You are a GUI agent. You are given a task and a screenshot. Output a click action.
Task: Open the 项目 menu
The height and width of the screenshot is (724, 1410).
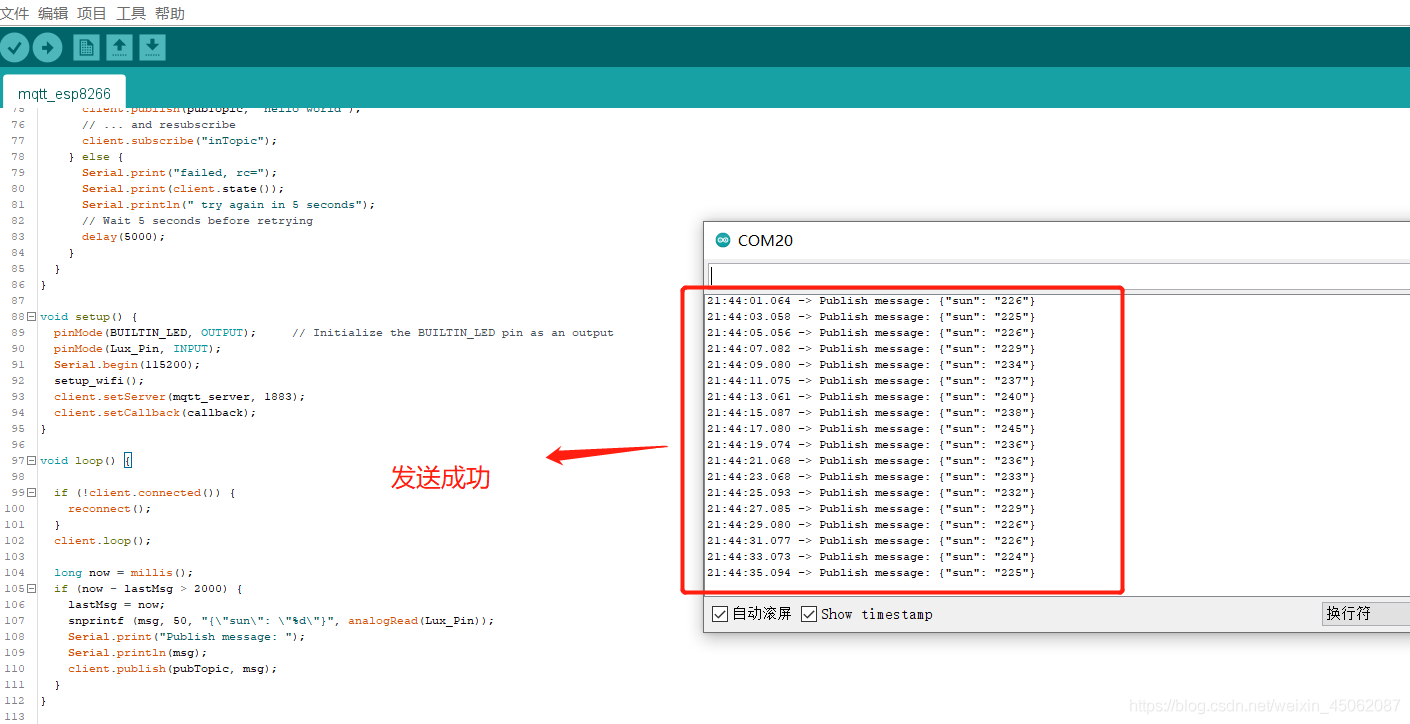pyautogui.click(x=92, y=13)
